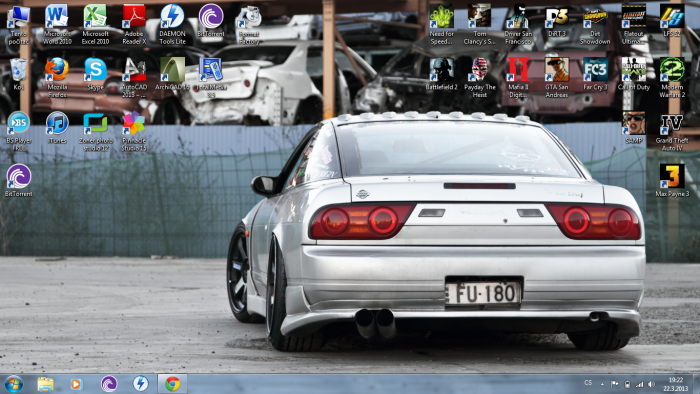Select the Microsoft Word 2010 shortcut
Screen dimensions: 700x394
click(x=57, y=25)
